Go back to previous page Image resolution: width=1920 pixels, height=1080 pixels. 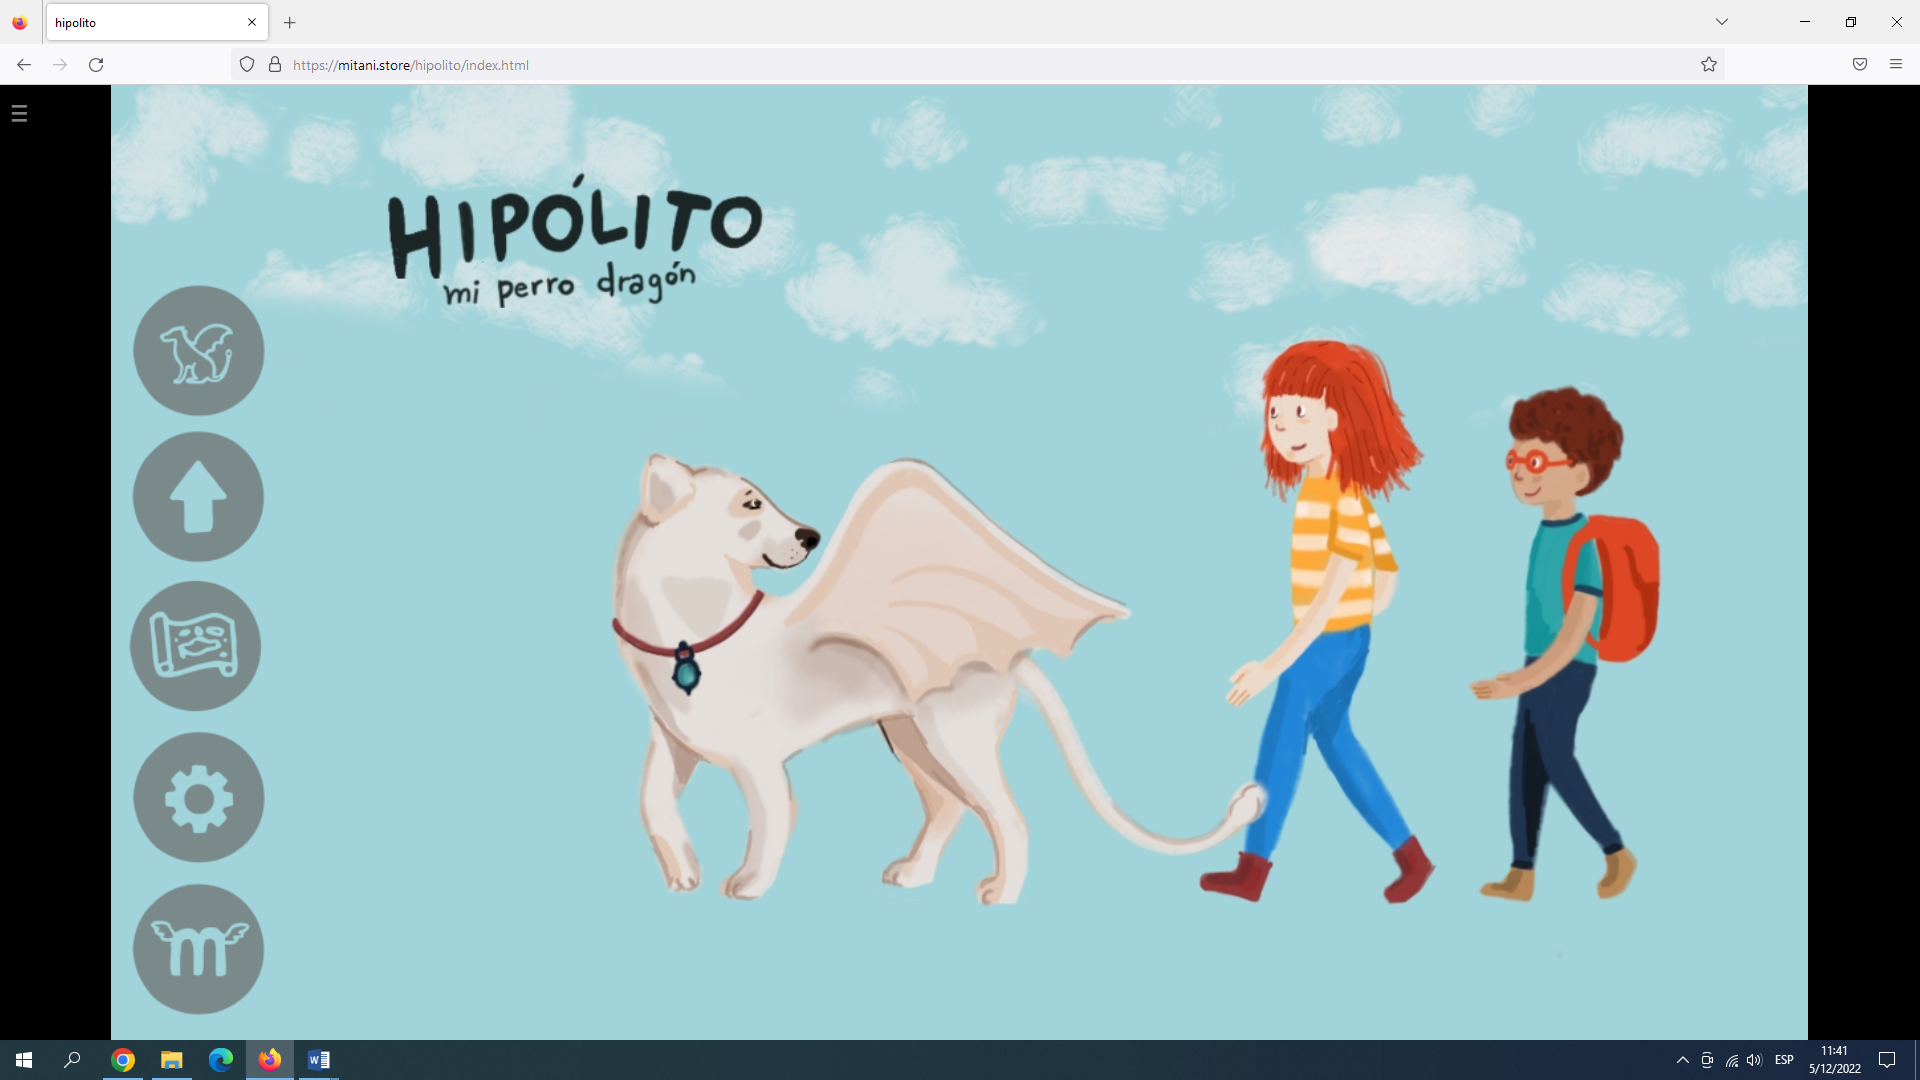click(x=24, y=65)
